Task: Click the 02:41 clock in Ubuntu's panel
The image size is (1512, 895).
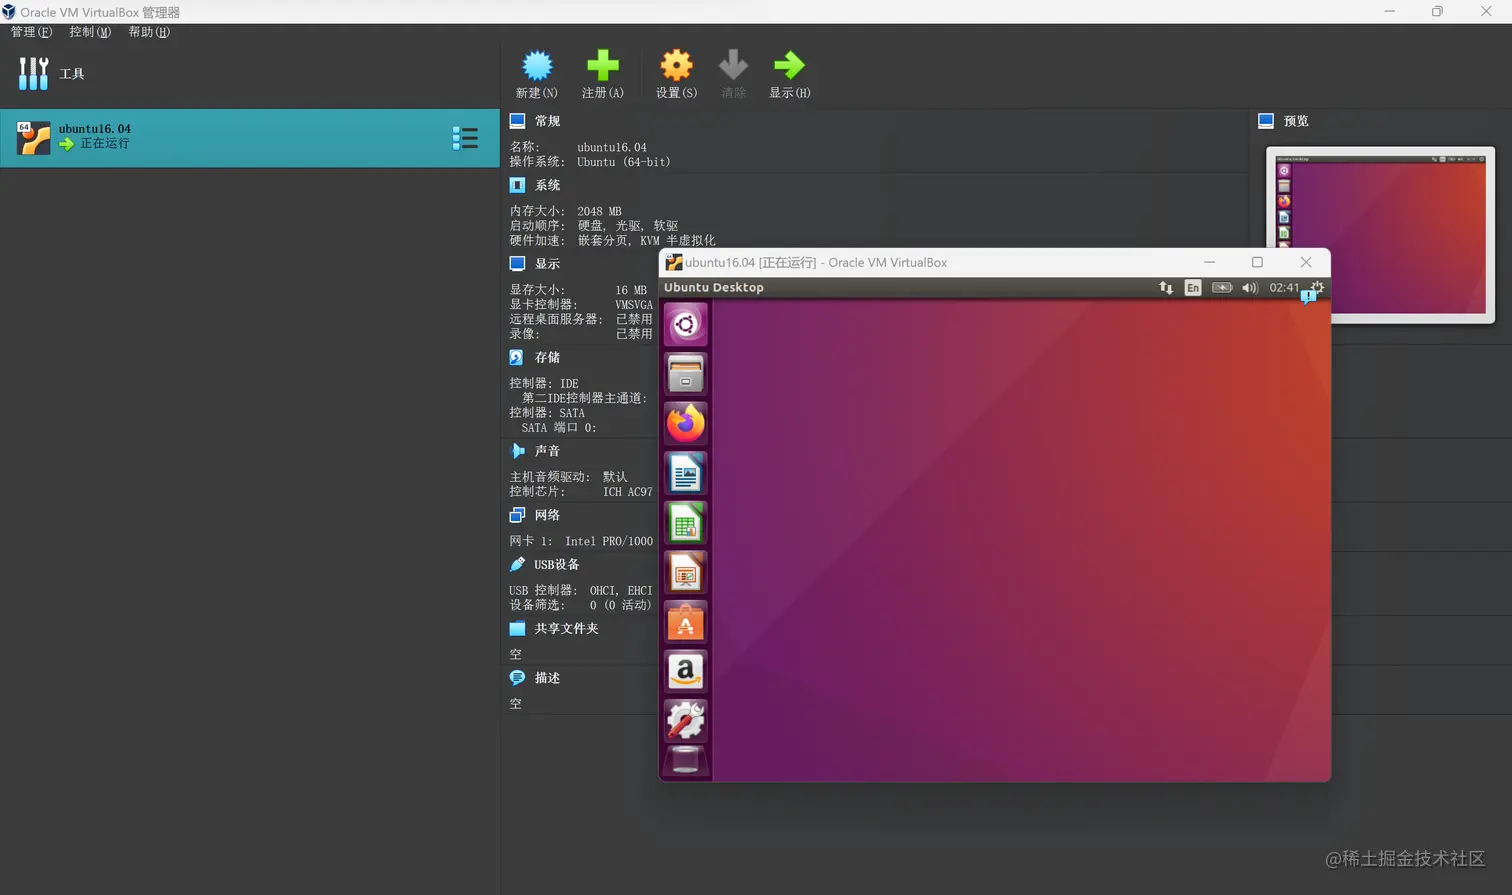Action: click(1284, 288)
